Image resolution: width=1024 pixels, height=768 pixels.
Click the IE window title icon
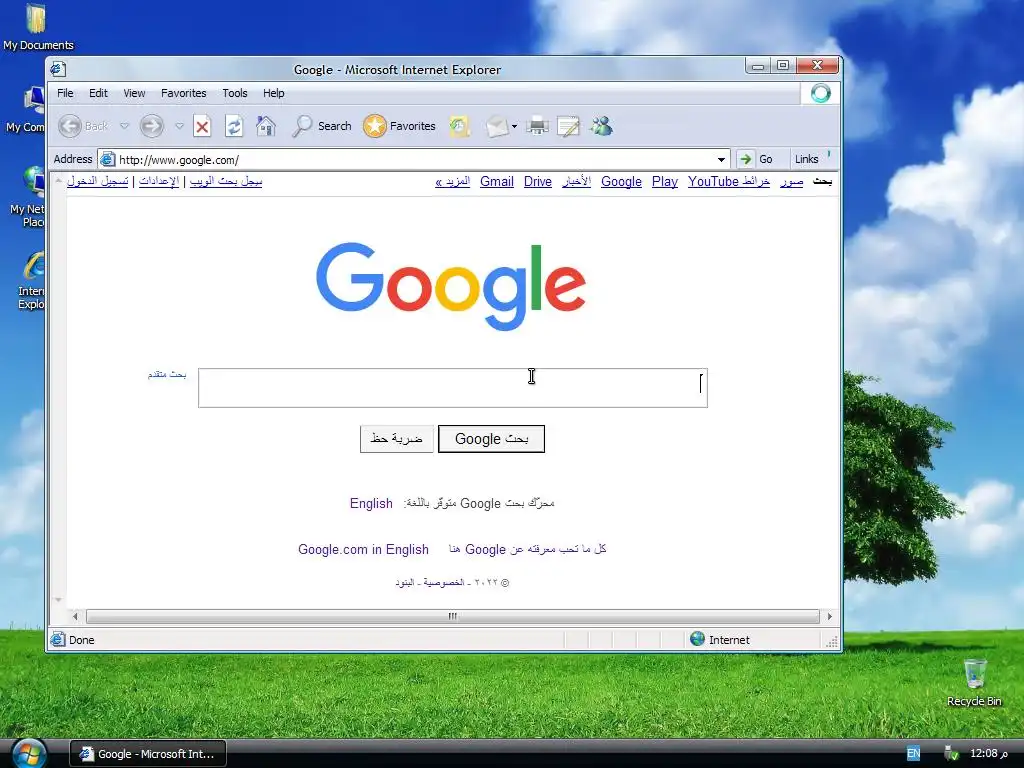pos(57,69)
